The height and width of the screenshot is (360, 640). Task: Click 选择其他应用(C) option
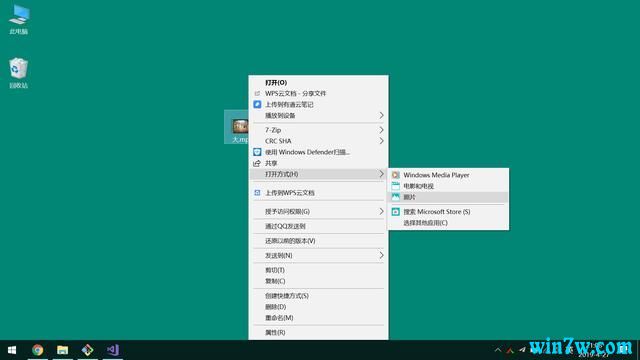[448, 222]
